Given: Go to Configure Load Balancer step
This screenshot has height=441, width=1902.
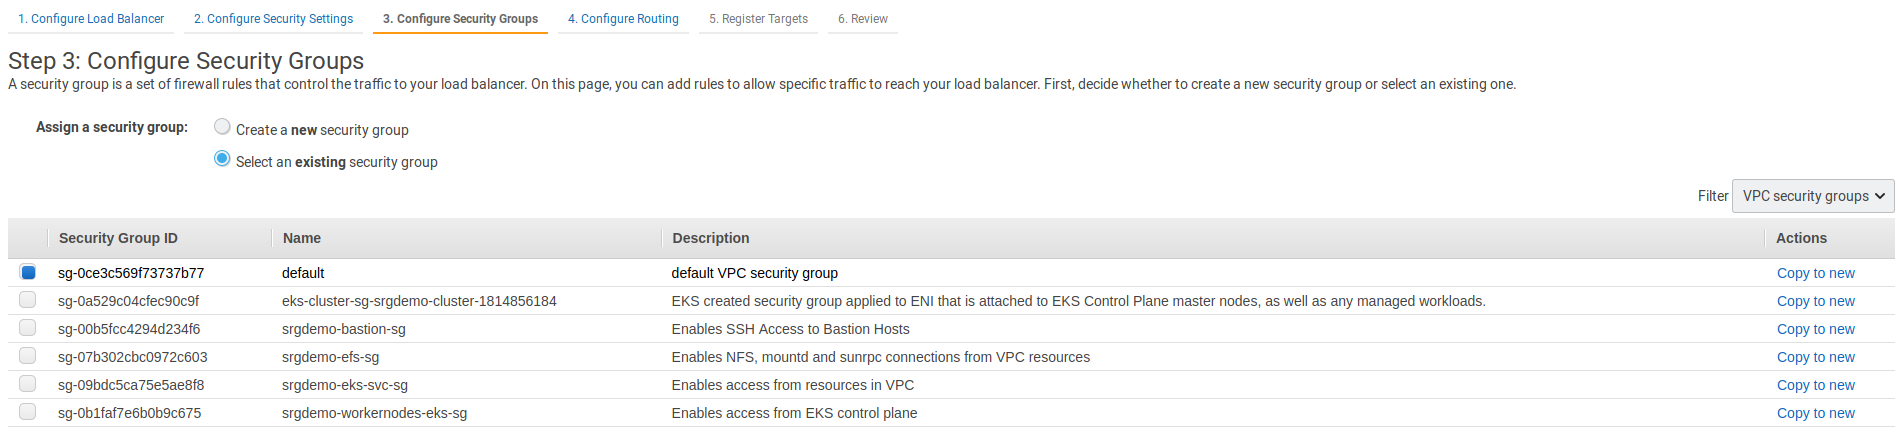Looking at the screenshot, I should tap(91, 19).
